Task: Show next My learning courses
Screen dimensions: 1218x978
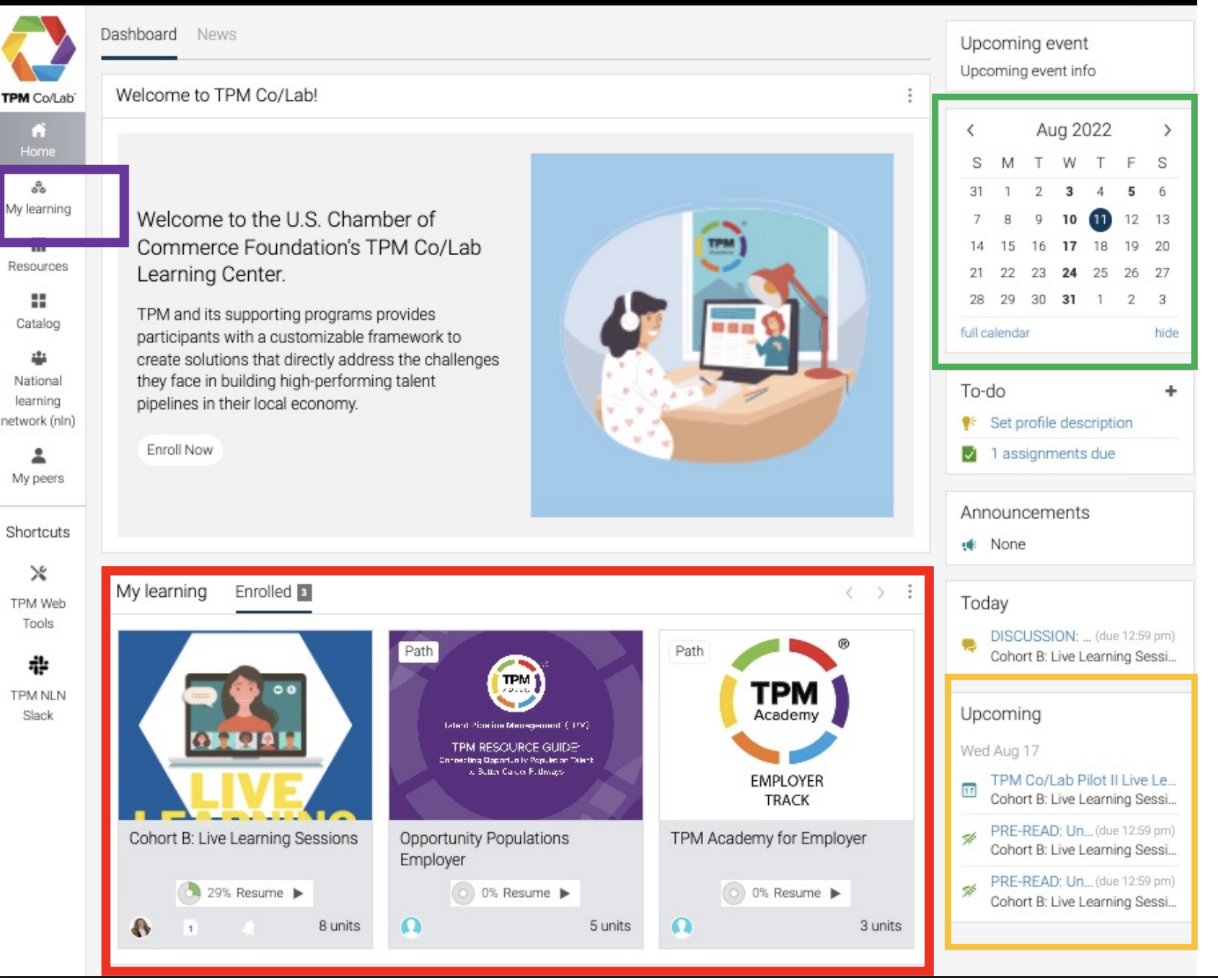Action: click(880, 592)
